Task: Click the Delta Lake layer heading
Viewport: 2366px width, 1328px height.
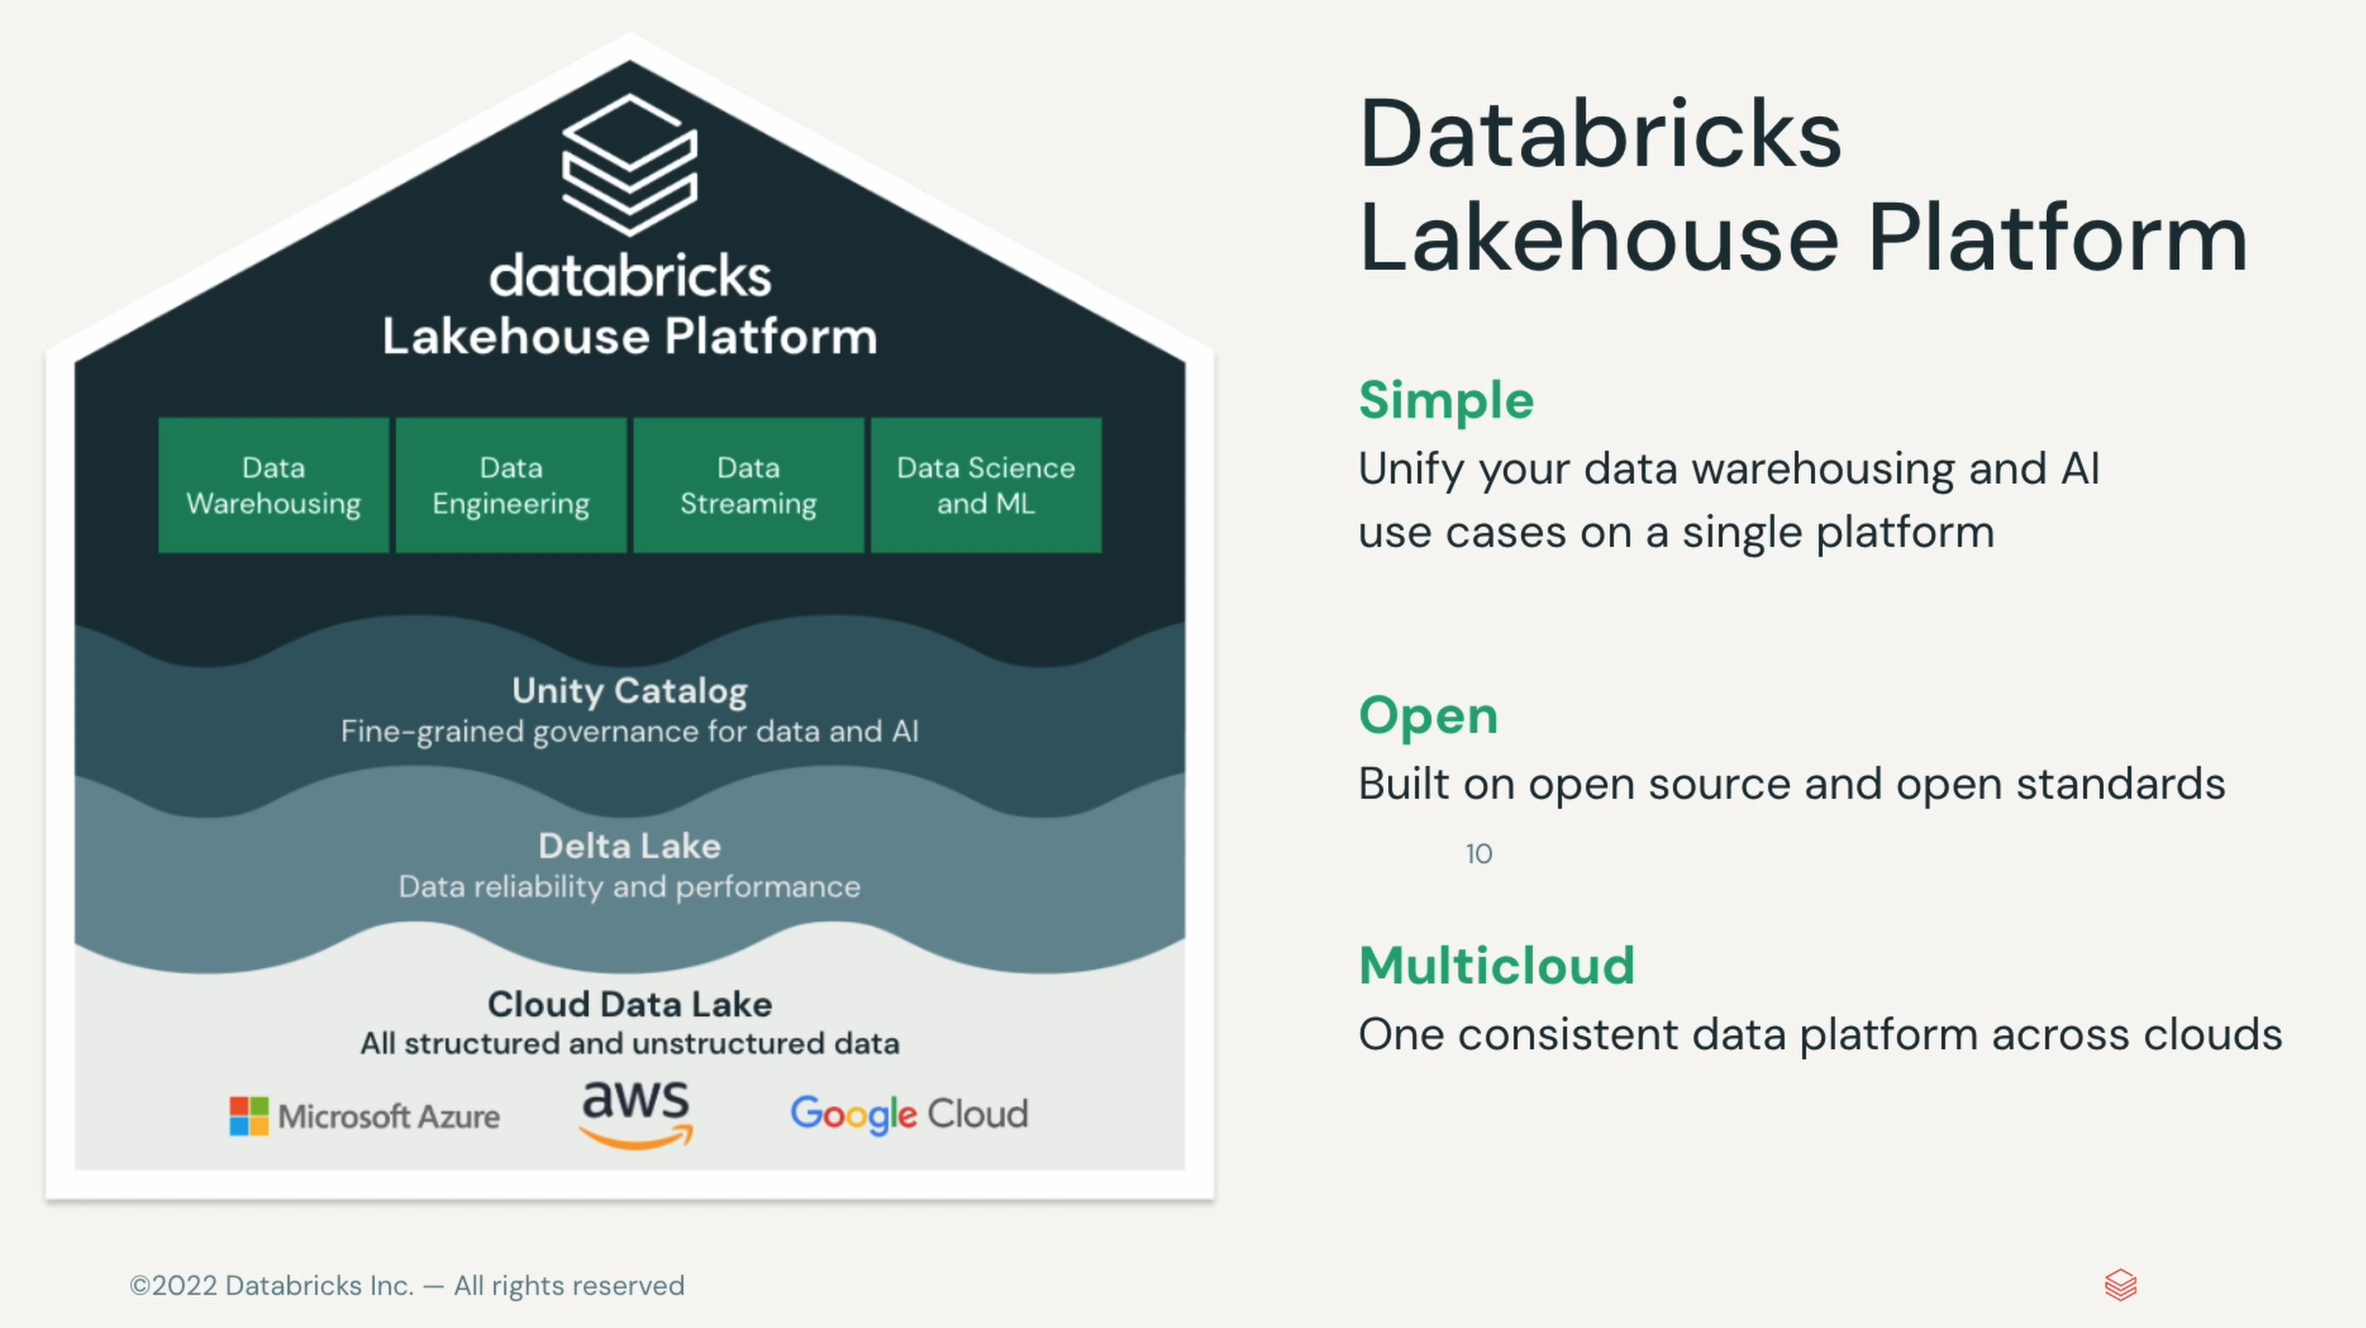Action: (x=629, y=846)
